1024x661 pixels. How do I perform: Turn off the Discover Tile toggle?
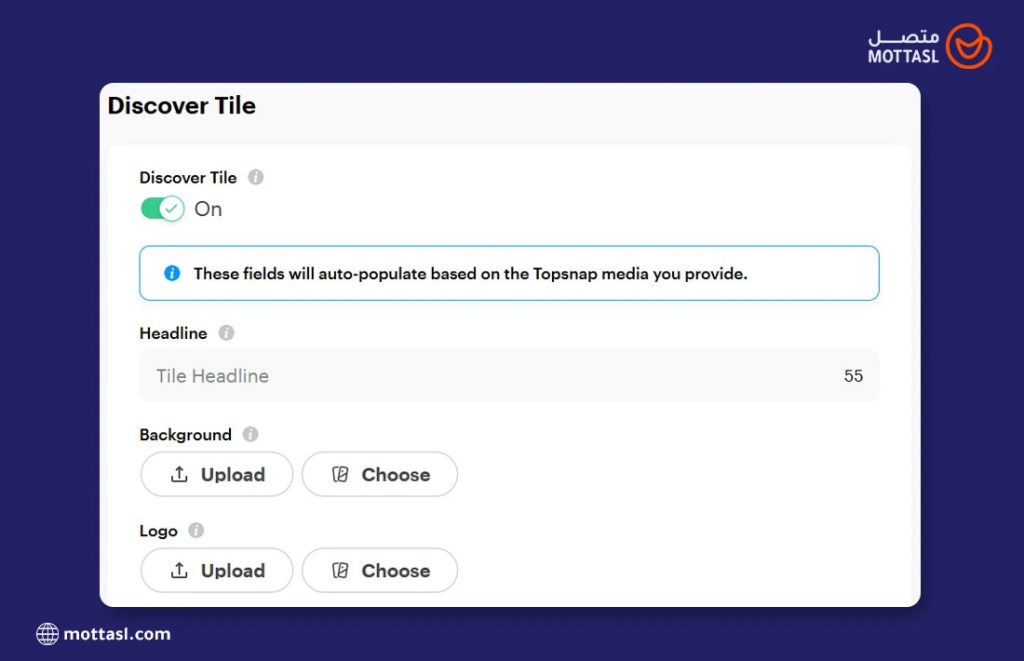click(x=162, y=209)
